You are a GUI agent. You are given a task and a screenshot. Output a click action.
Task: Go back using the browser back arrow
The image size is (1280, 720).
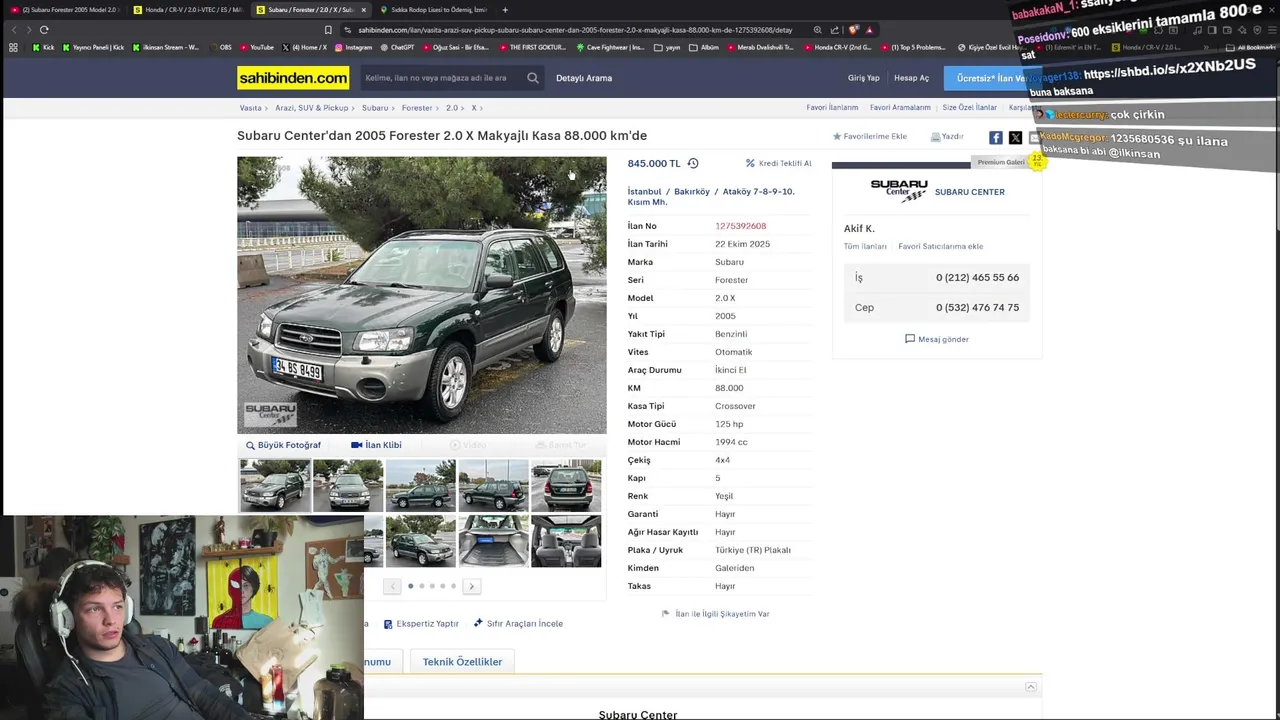(14, 30)
